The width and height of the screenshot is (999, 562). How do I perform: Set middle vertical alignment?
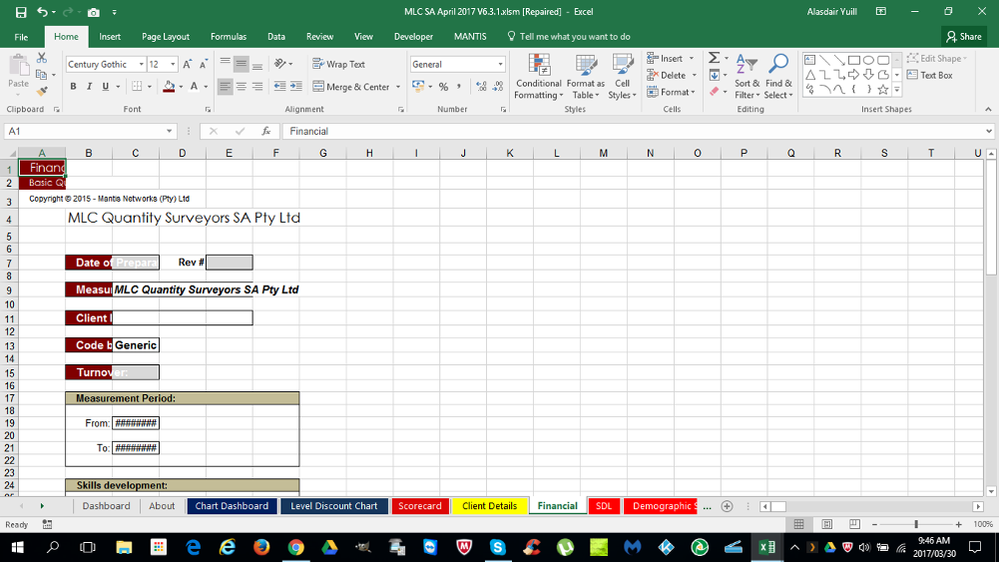241,64
